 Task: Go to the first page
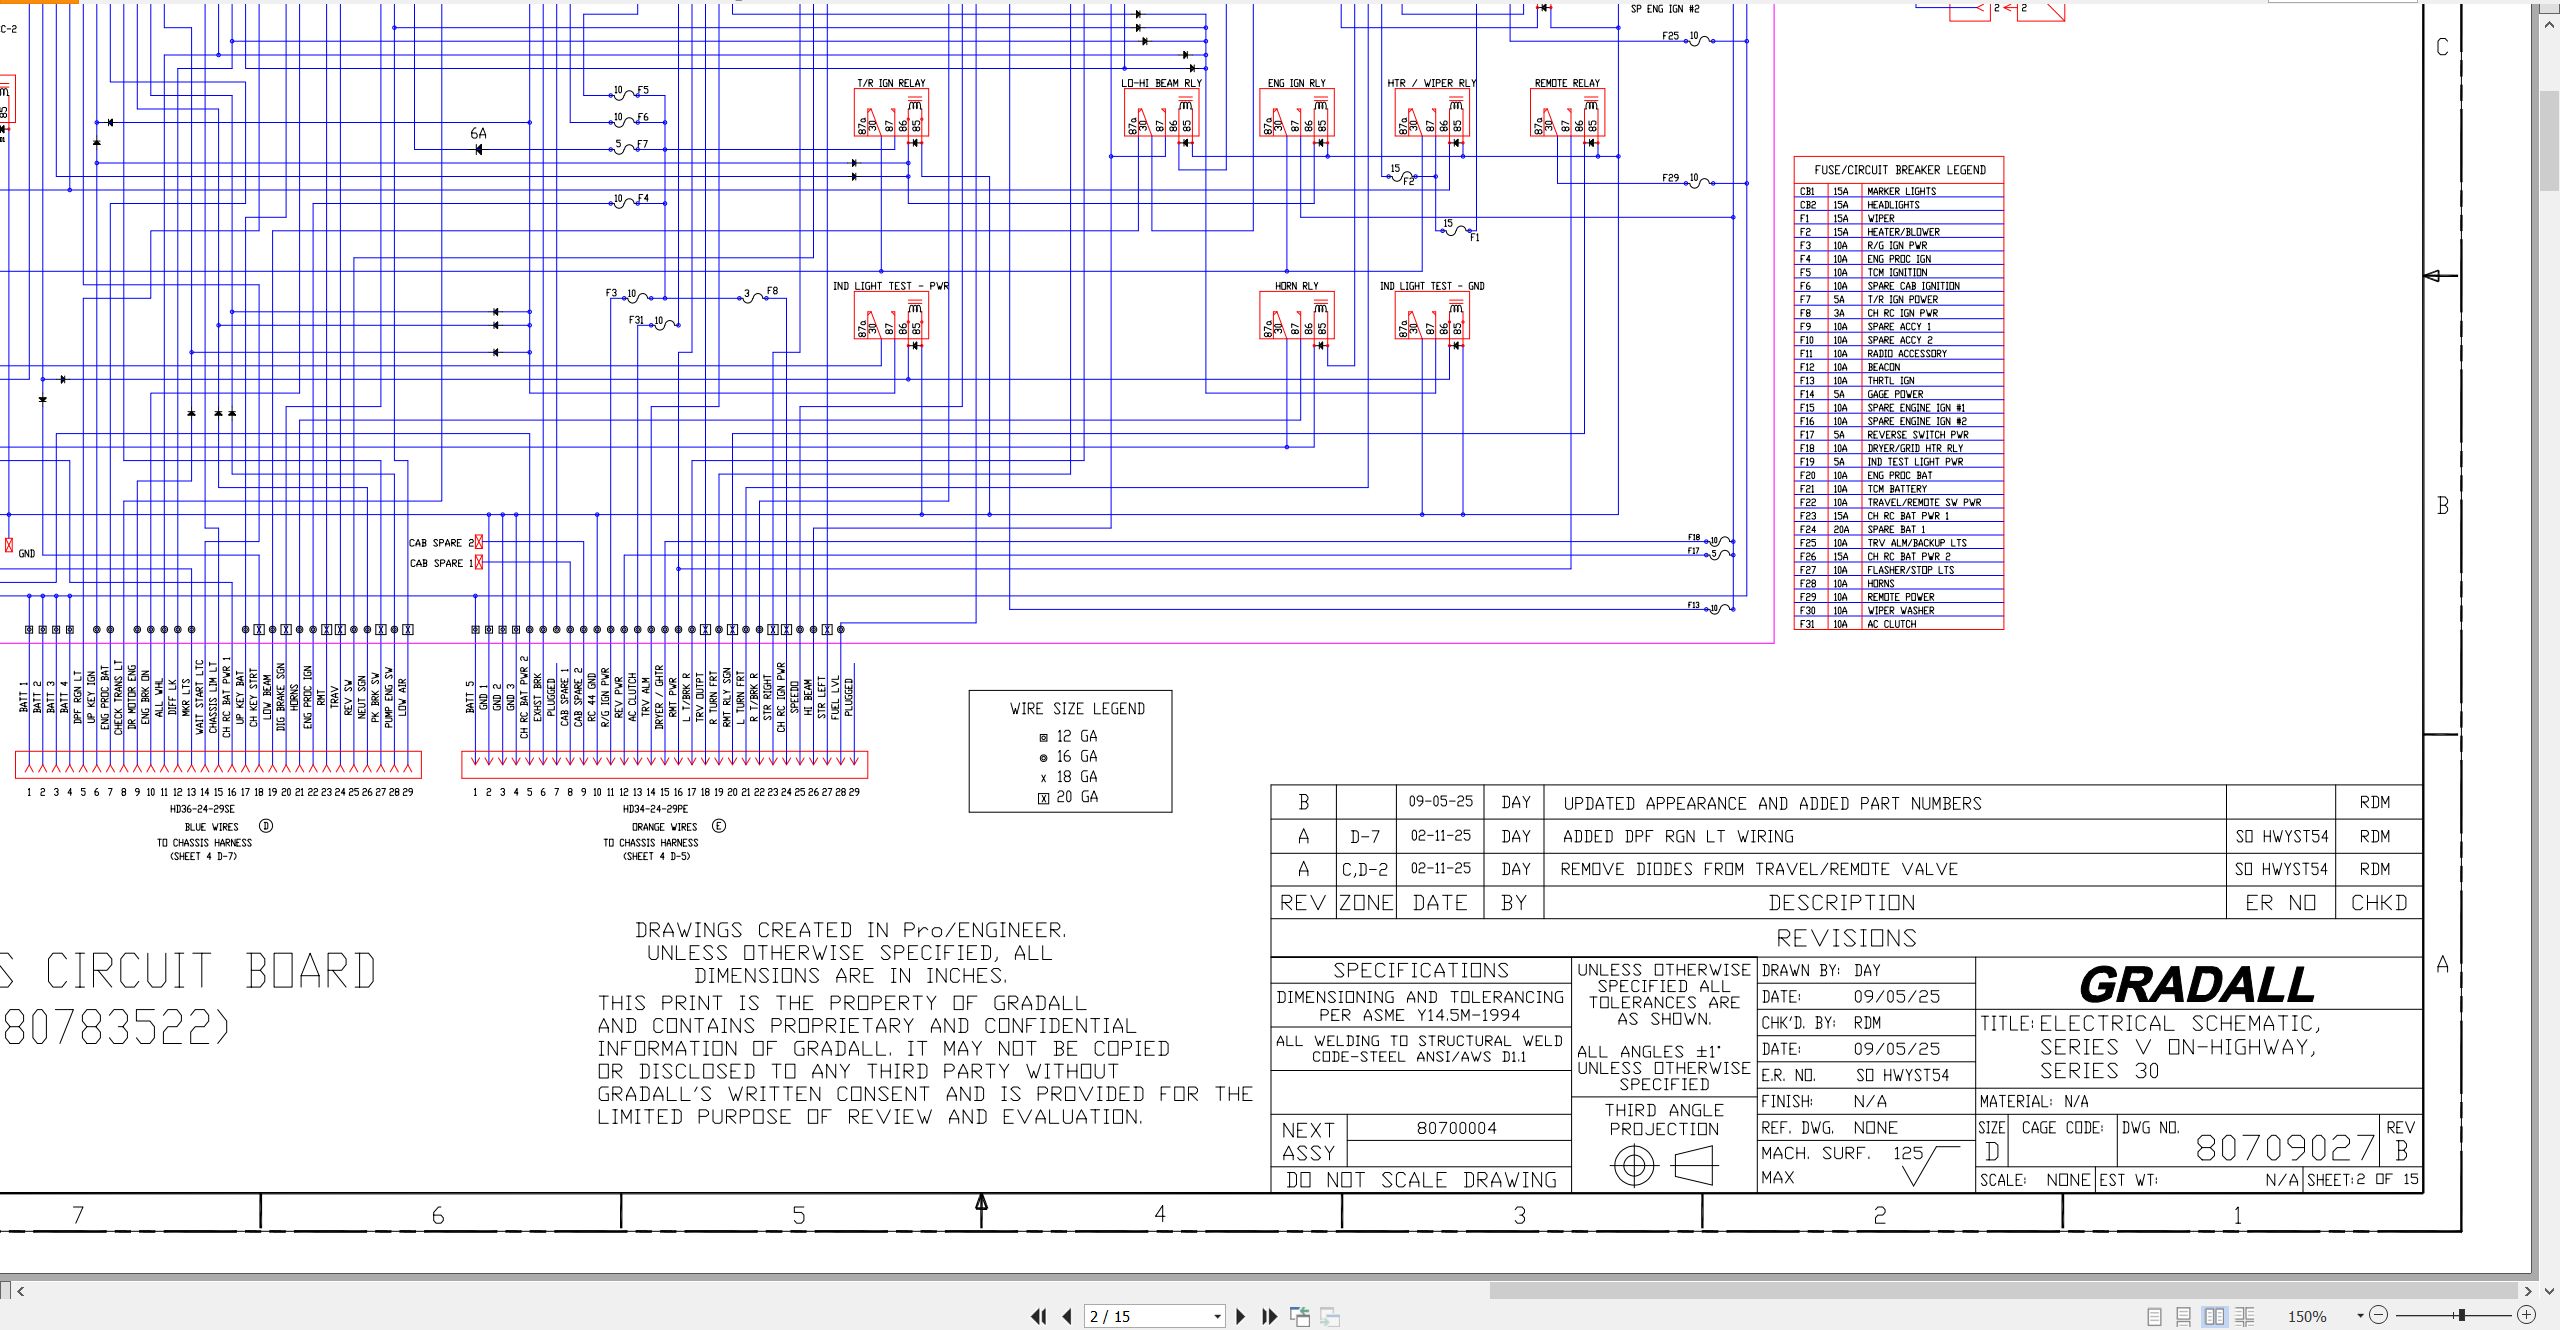(x=1039, y=1316)
